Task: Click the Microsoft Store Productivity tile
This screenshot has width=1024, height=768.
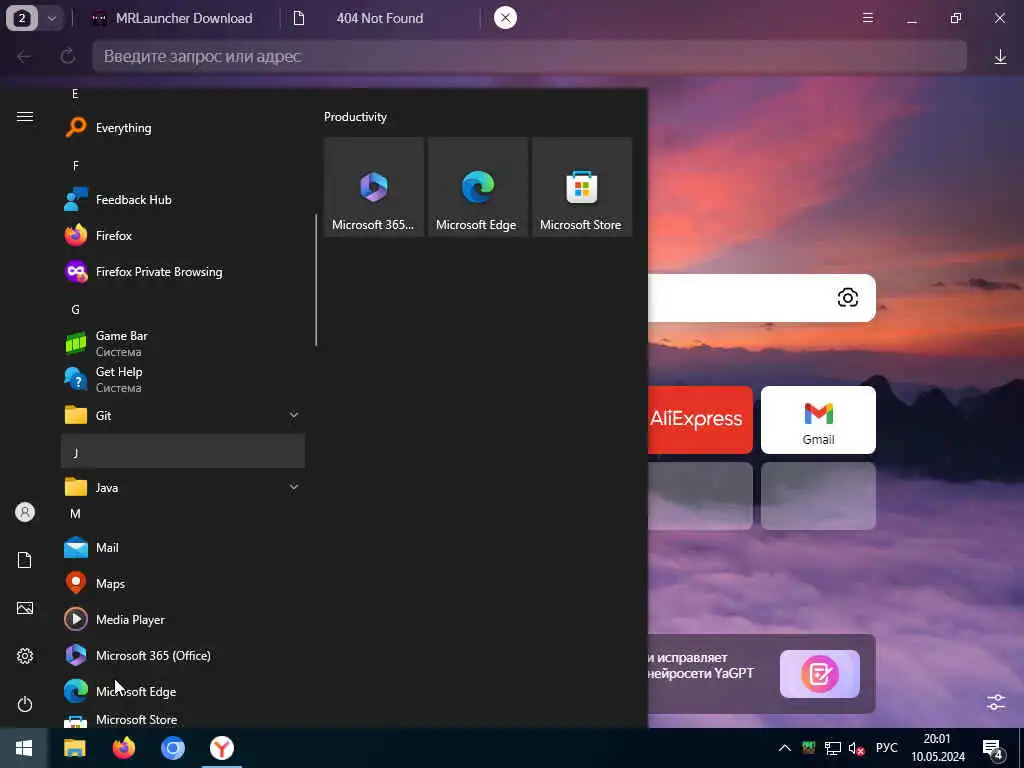Action: pos(581,187)
